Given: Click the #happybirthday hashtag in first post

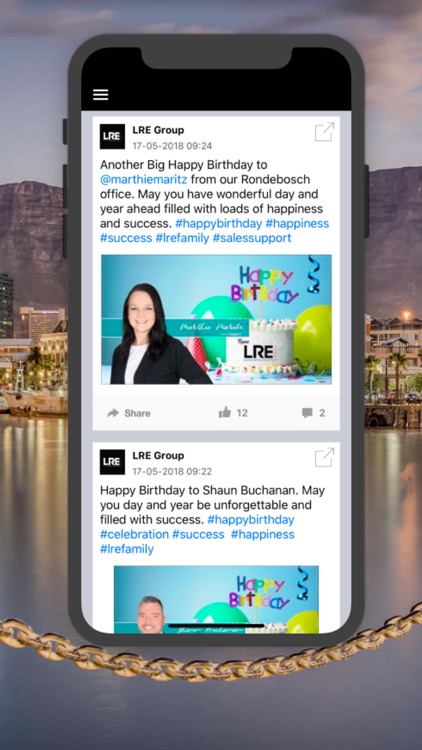Looking at the screenshot, I should [219, 223].
